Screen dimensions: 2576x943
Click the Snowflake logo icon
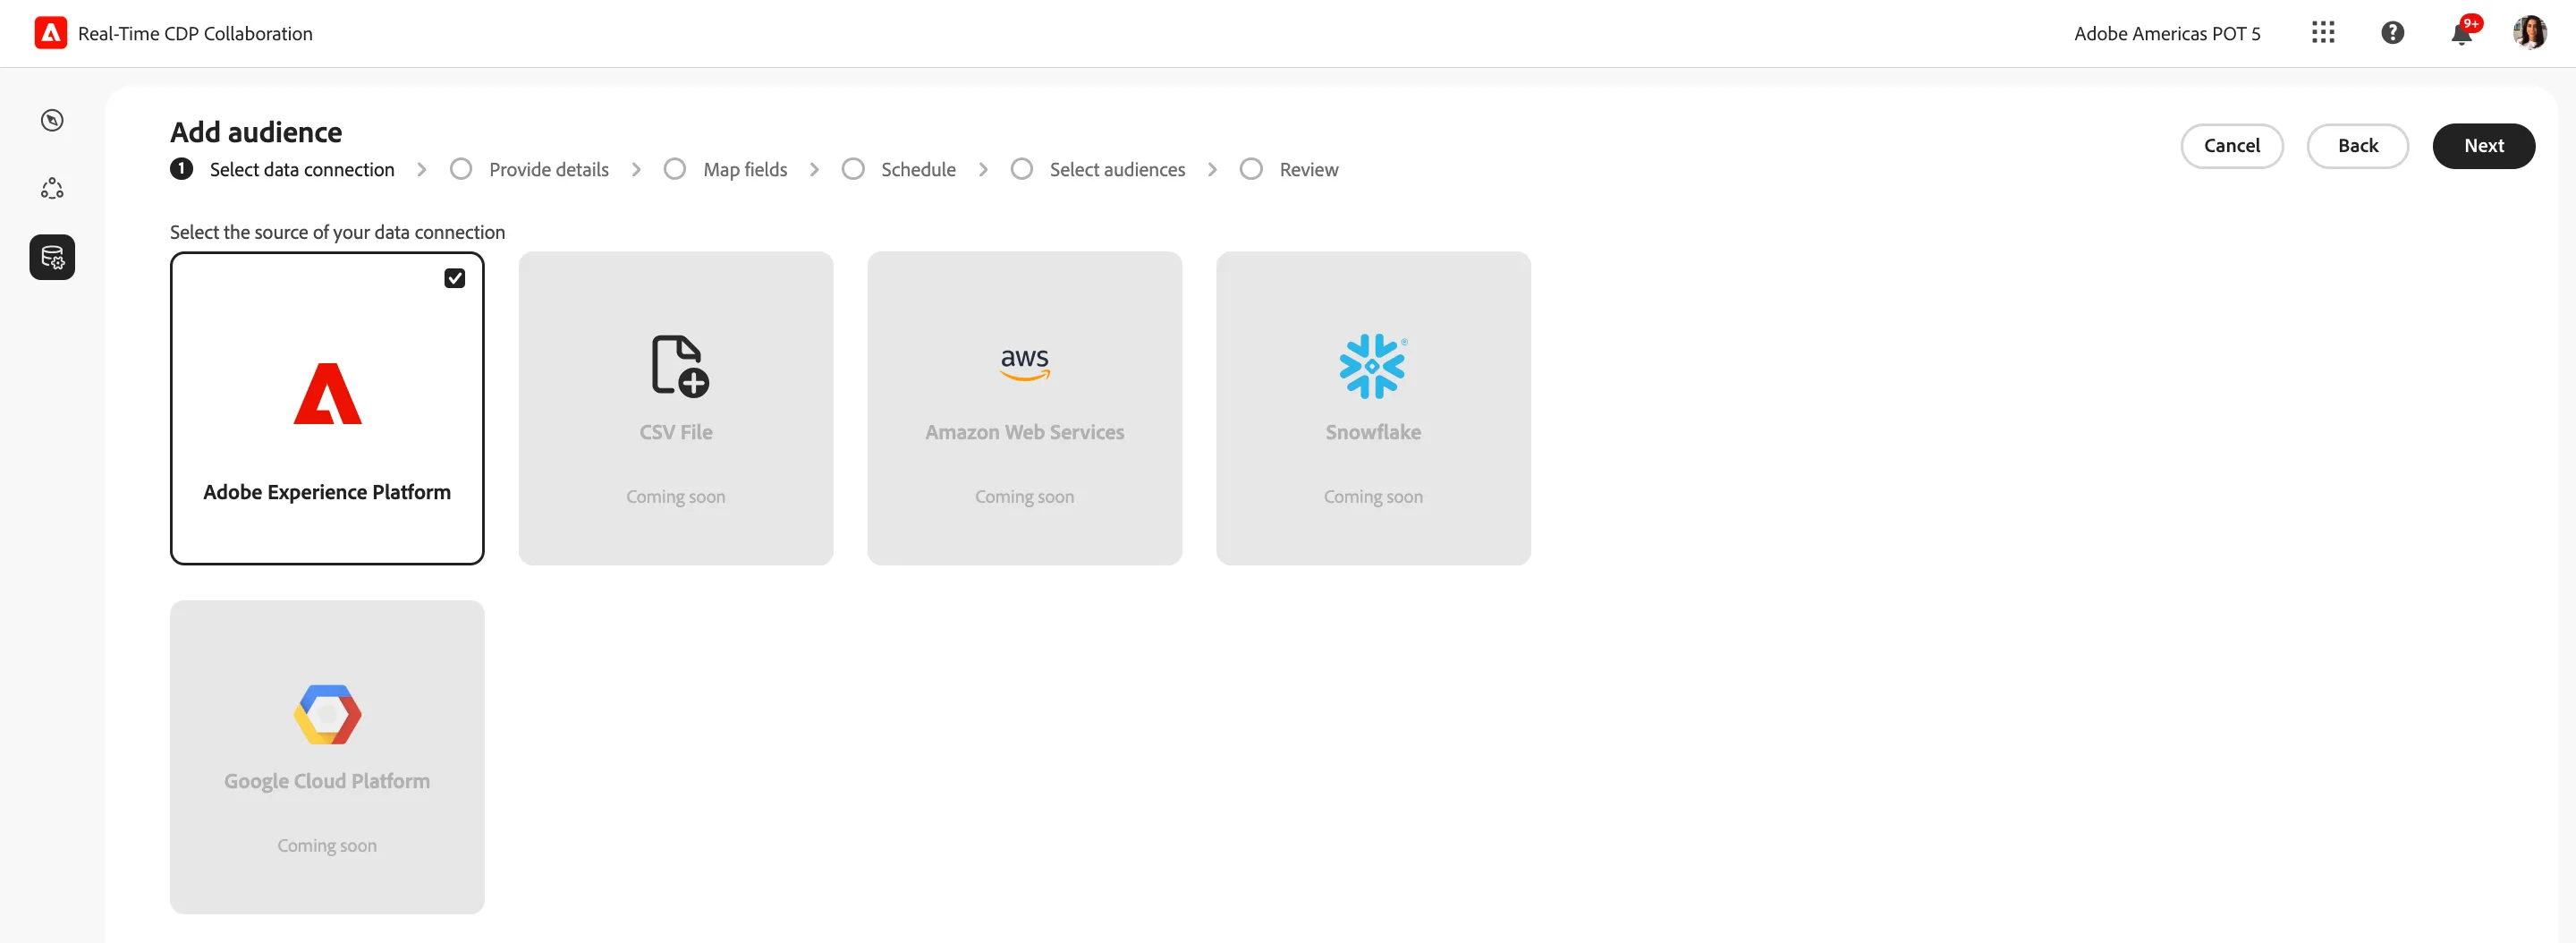click(1373, 366)
